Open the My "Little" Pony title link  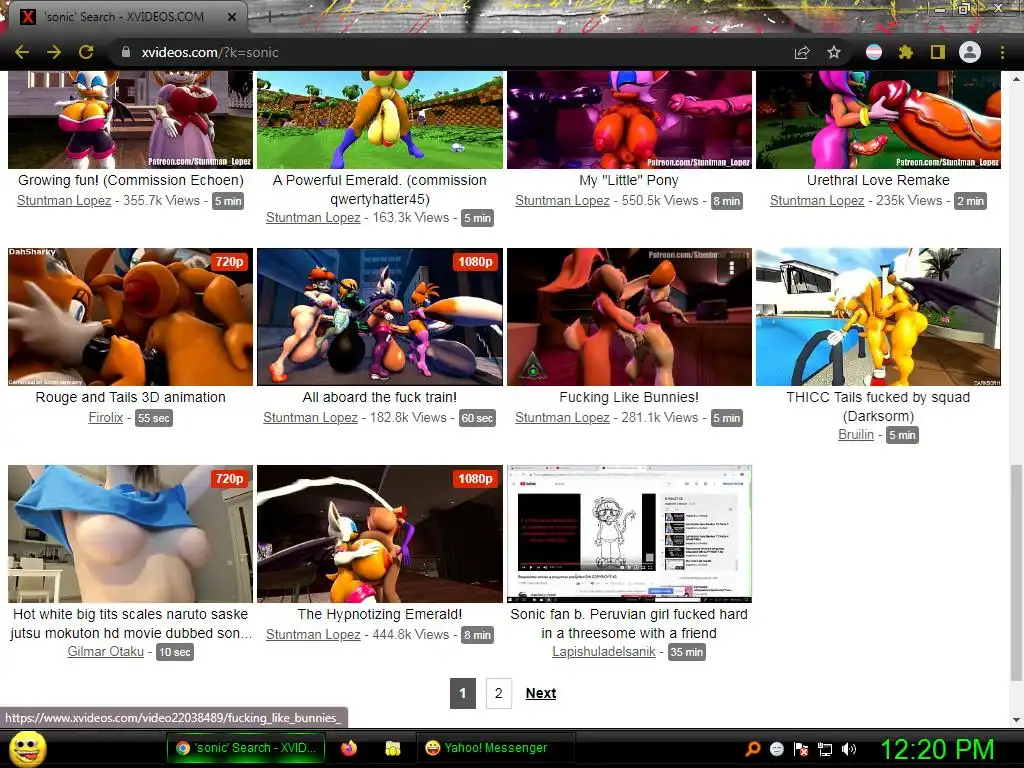[629, 180]
